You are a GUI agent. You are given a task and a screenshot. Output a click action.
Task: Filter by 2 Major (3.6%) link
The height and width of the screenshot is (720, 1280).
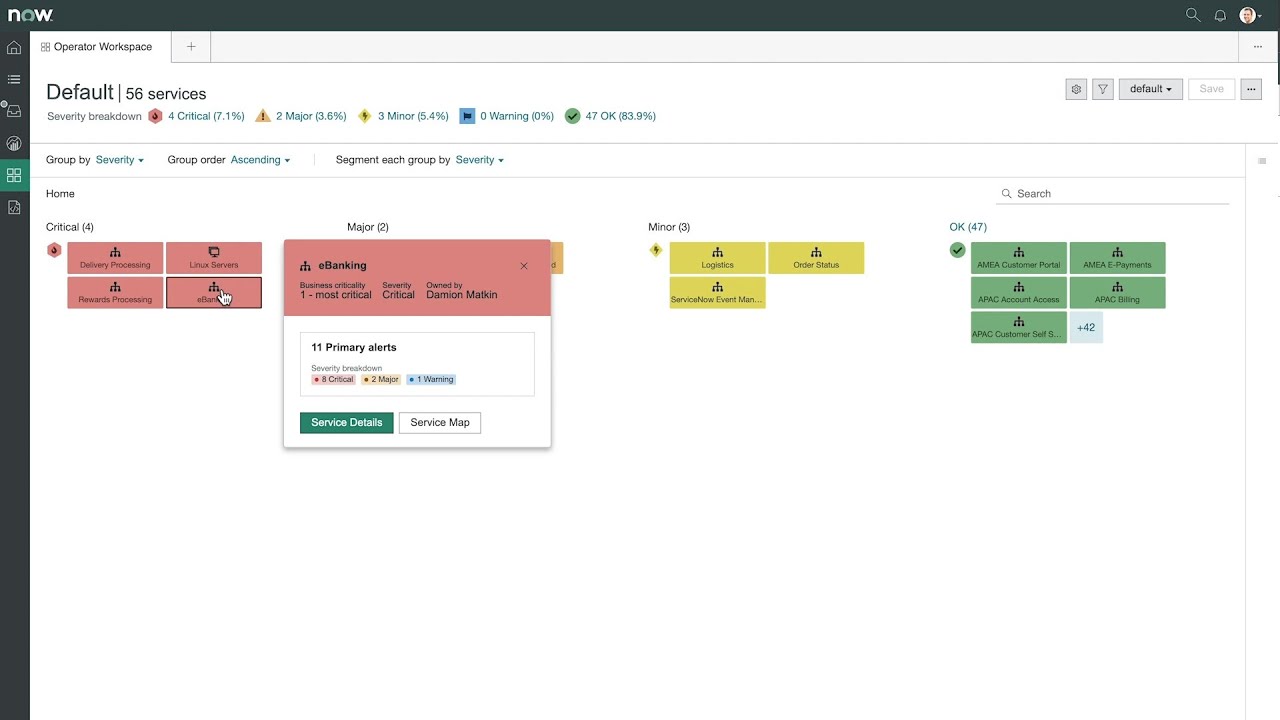[311, 116]
